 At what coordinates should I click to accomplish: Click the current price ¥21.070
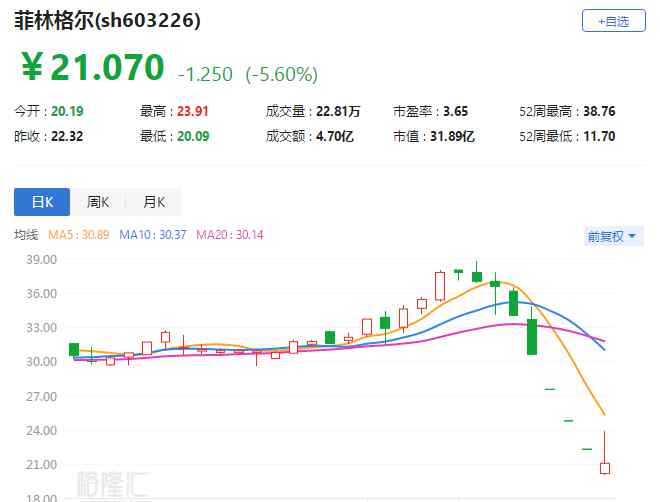click(92, 68)
